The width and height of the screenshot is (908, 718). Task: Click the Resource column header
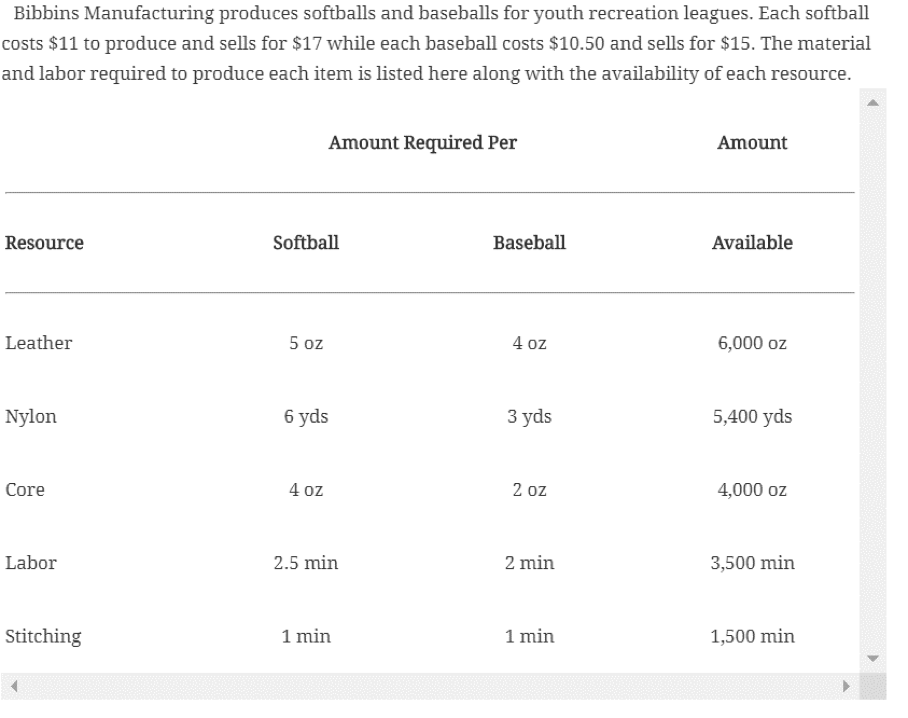[x=44, y=243]
